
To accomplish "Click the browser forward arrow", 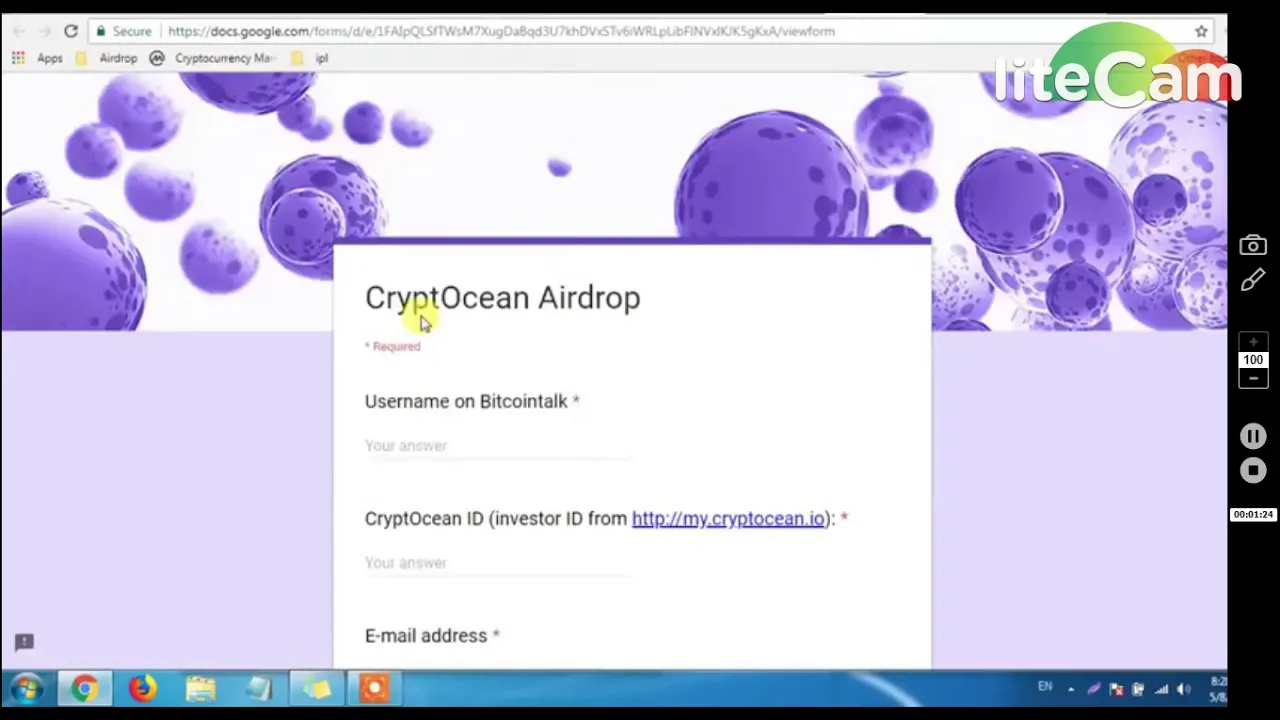I will click(x=44, y=31).
